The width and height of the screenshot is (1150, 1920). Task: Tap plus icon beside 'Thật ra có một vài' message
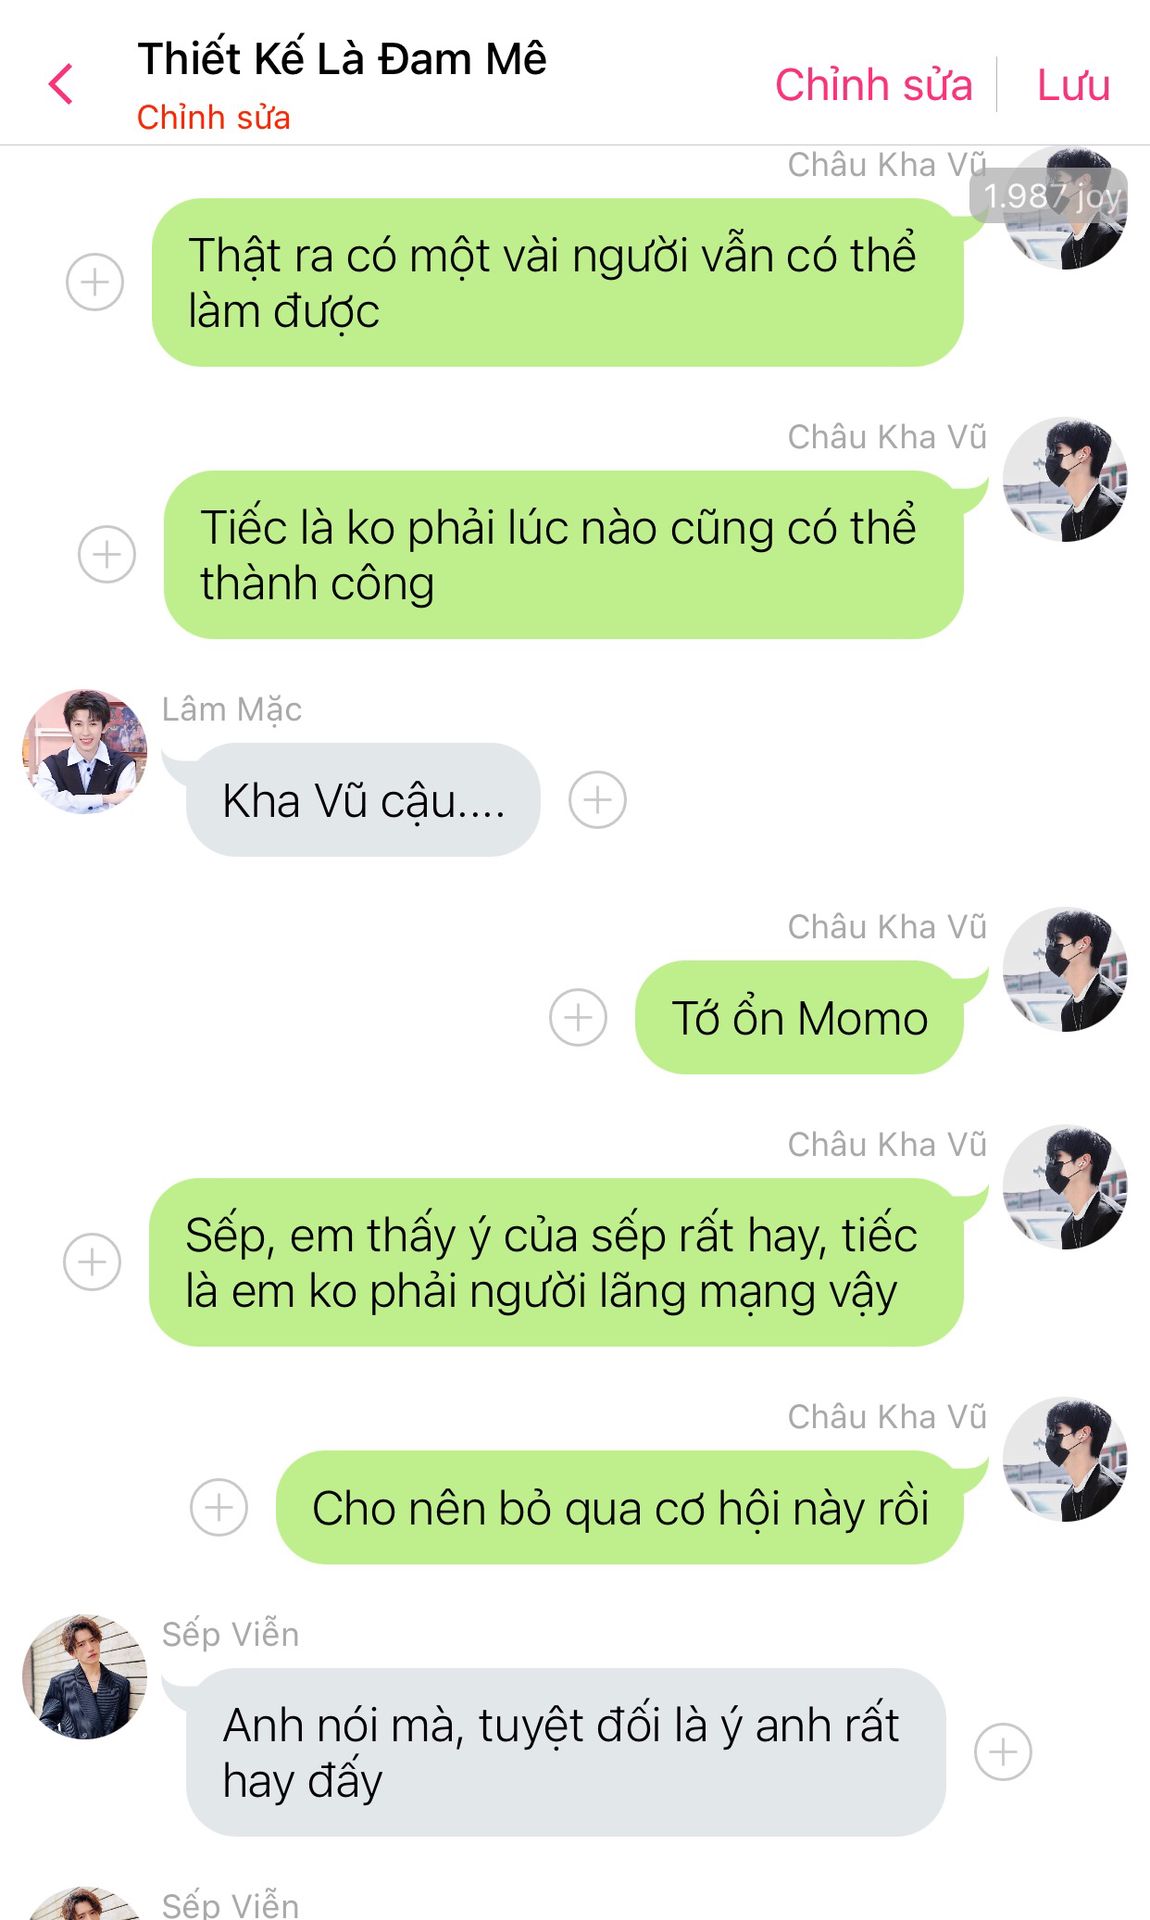tap(95, 282)
